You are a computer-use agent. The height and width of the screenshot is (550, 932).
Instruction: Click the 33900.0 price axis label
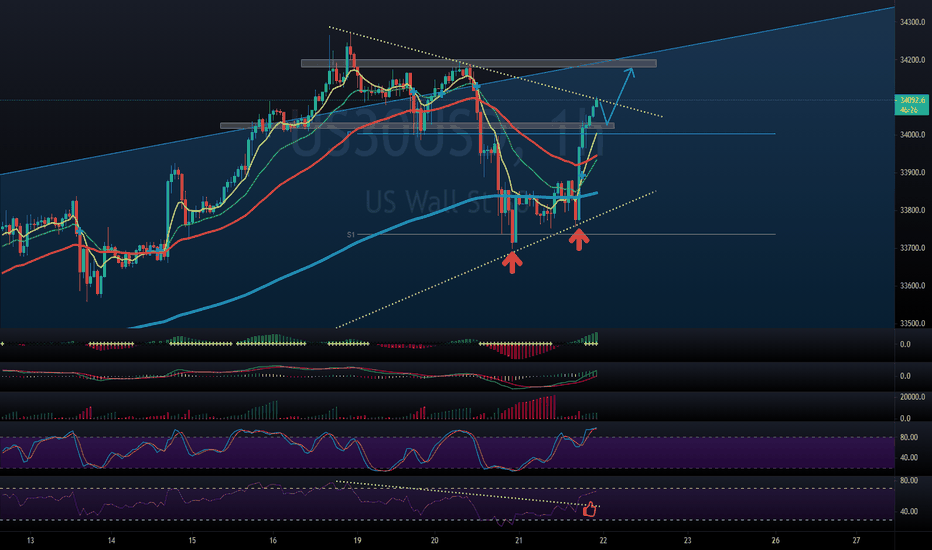(x=912, y=172)
